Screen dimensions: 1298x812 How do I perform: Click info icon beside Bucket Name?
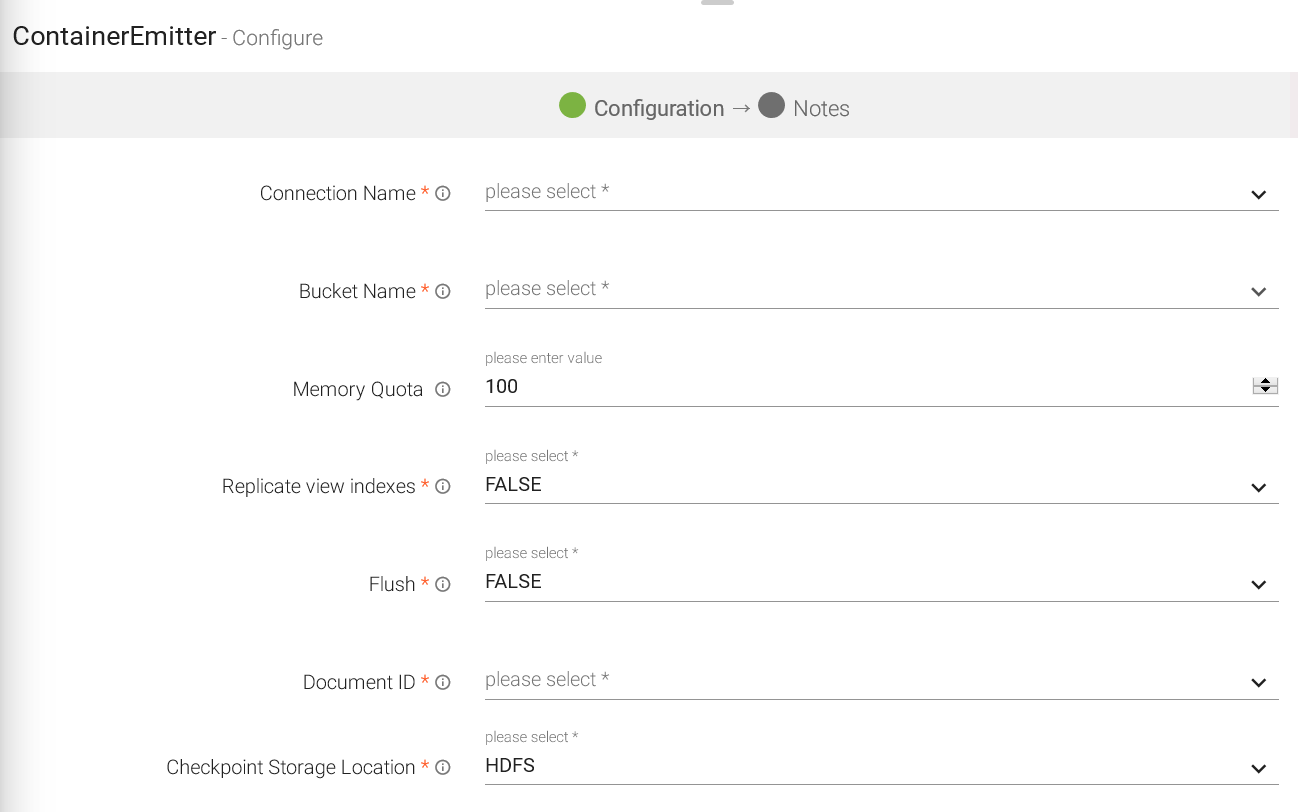click(x=443, y=292)
